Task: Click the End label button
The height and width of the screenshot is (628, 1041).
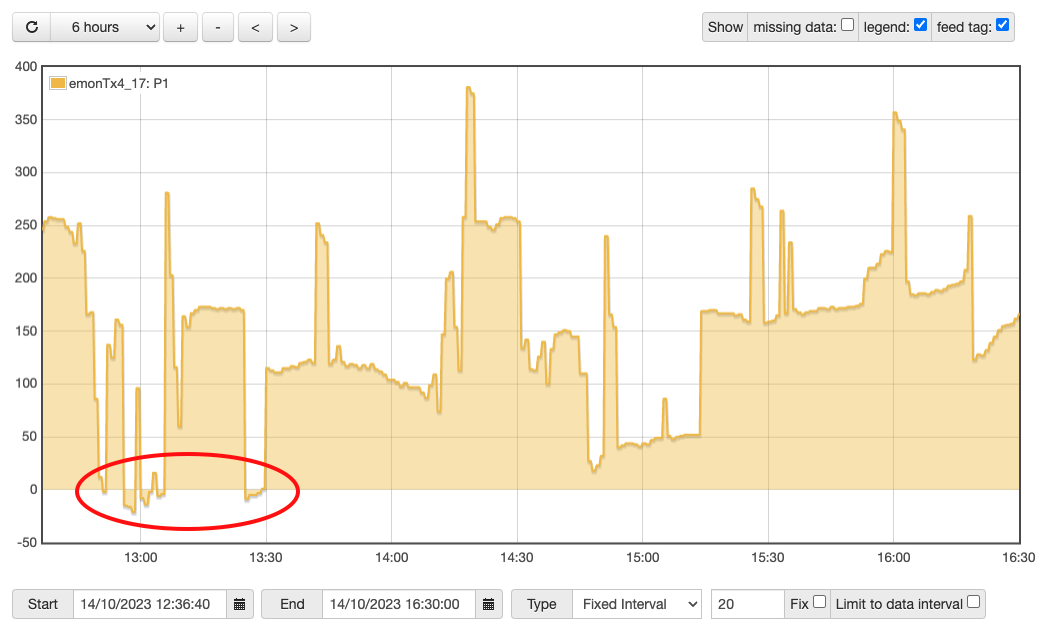Action: click(x=292, y=604)
